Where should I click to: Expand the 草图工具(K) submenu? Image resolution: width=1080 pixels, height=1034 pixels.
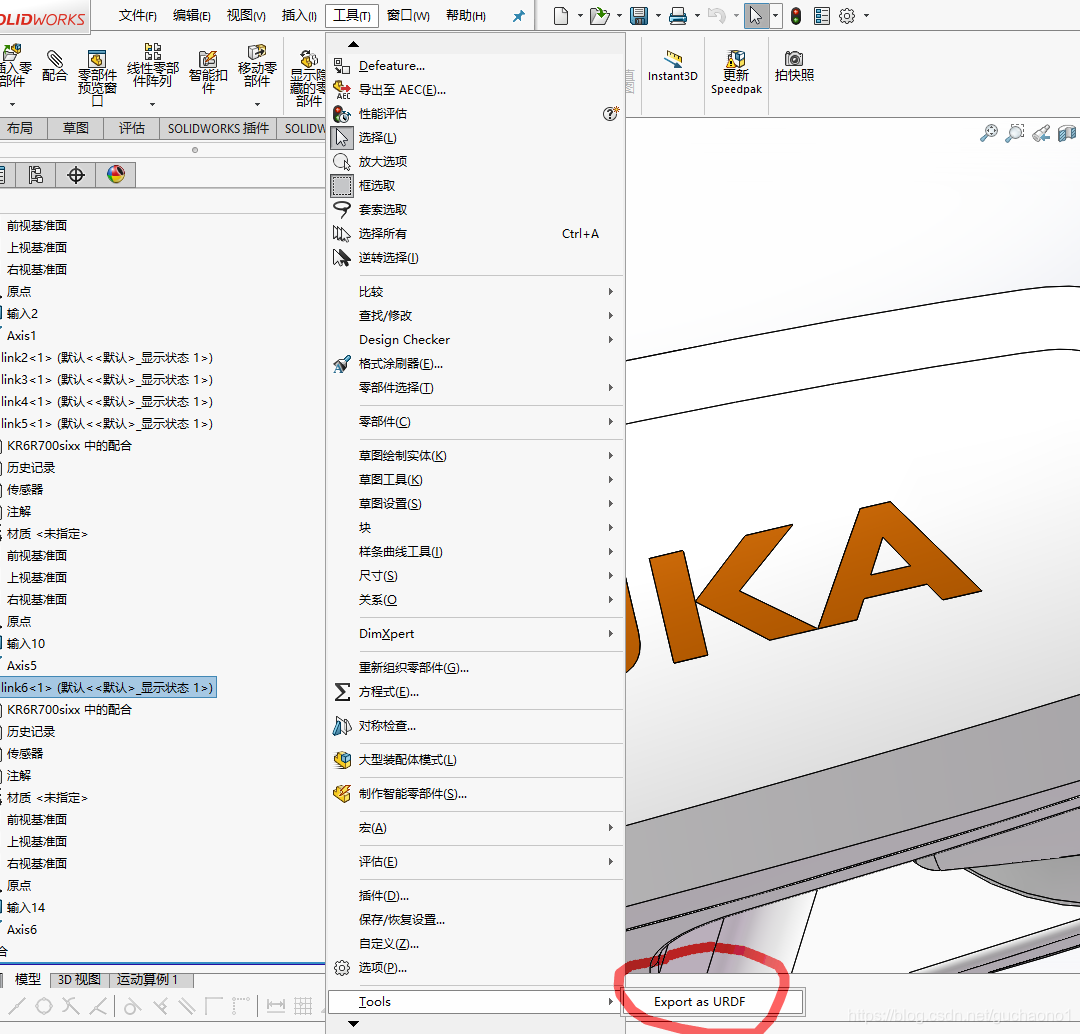click(x=475, y=480)
